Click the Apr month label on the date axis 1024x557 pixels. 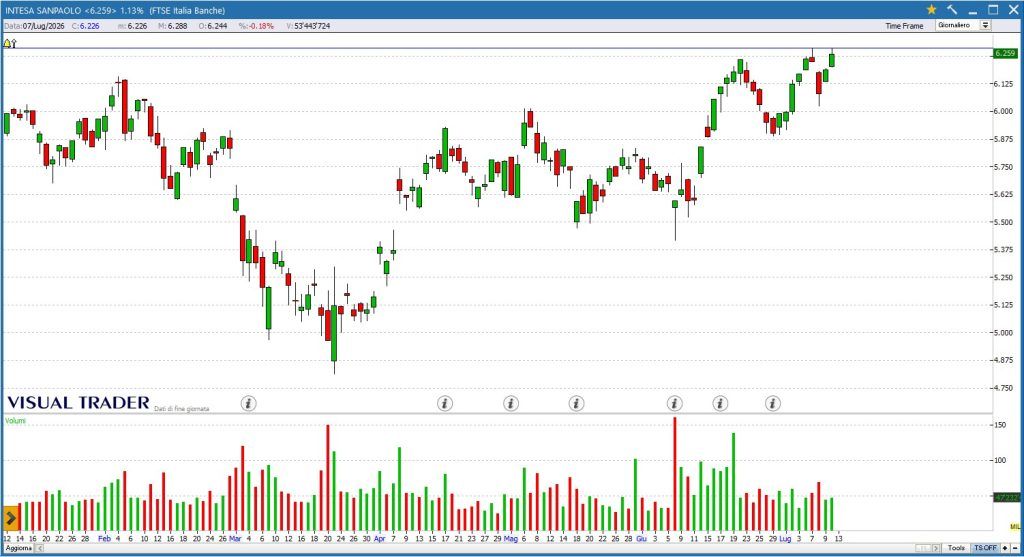379,539
